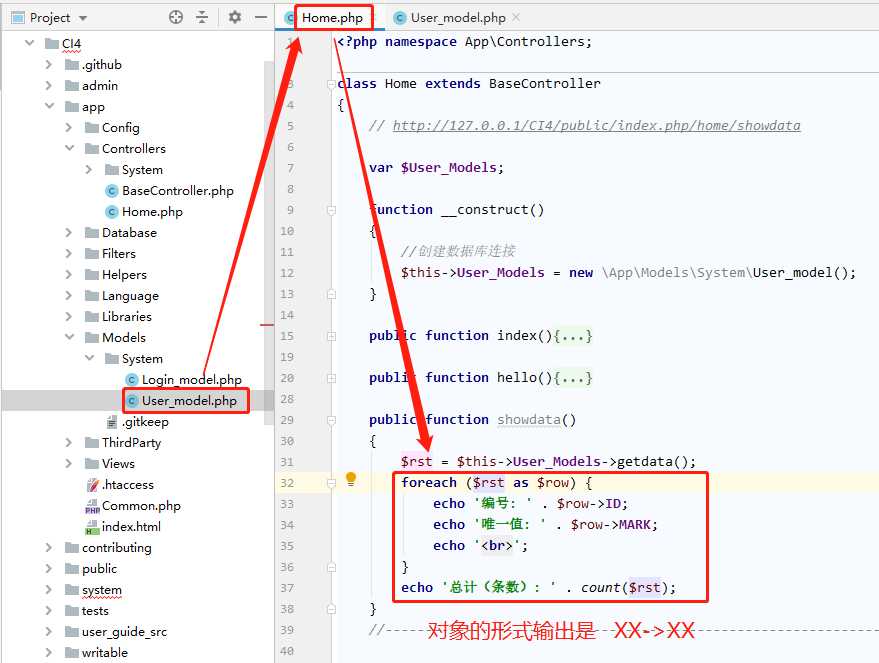879x663 pixels.
Task: Unfold the hello() function
Action: coord(331,378)
